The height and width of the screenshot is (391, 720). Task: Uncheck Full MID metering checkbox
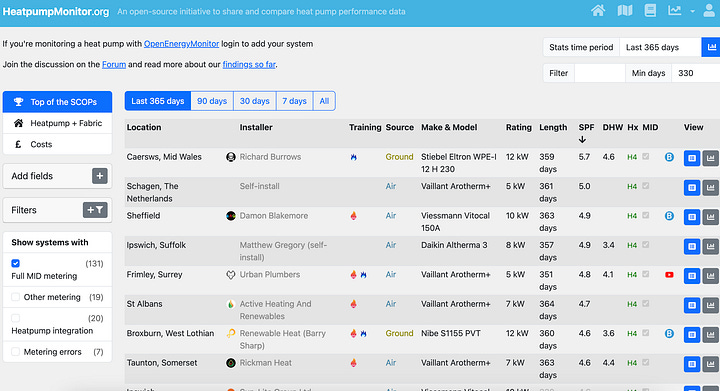[16, 263]
